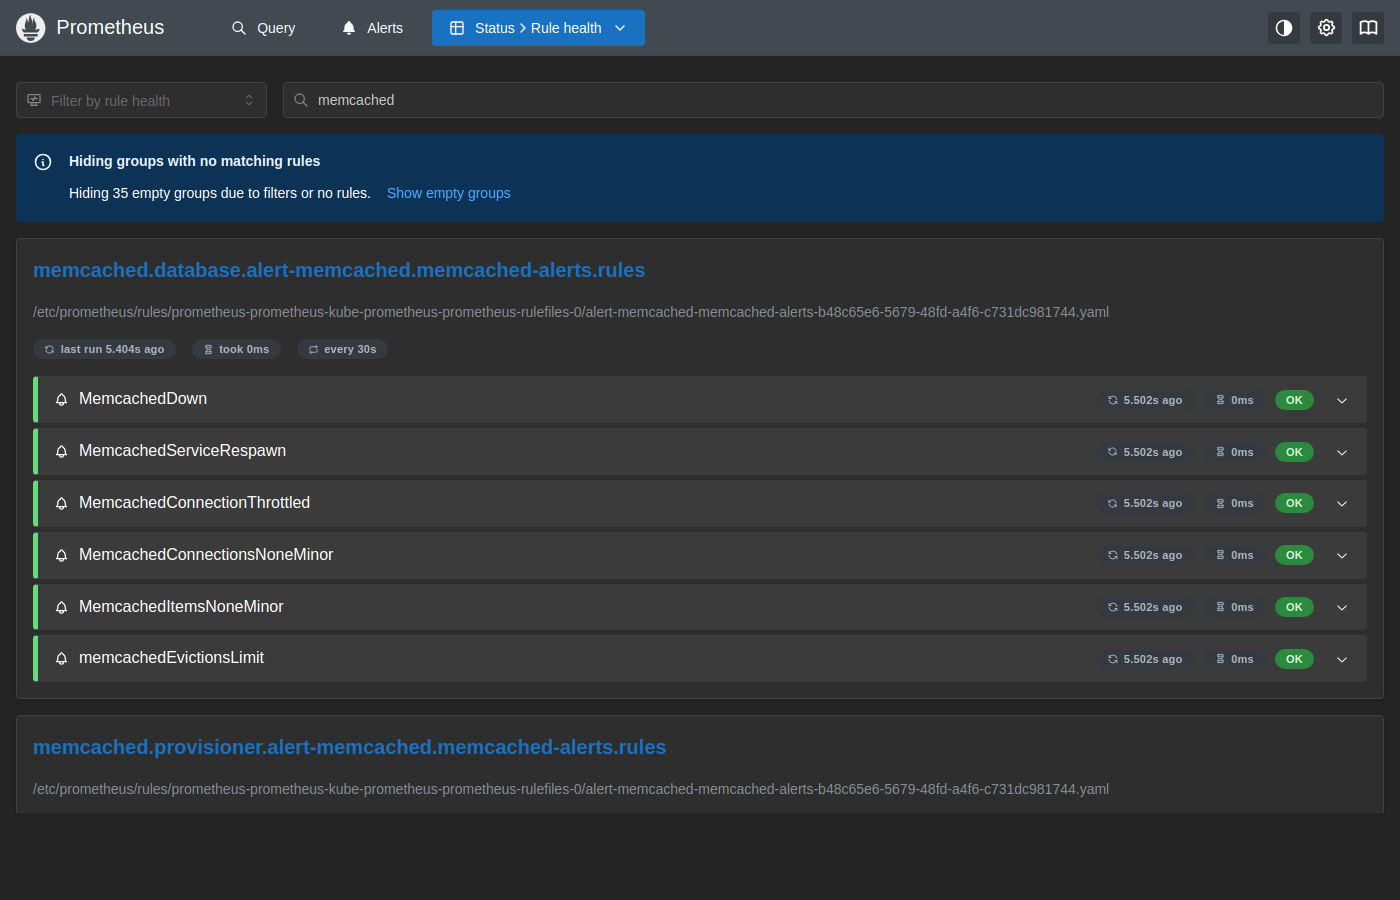Click the 0ms badge on memcachedEvictionsLimit
The width and height of the screenshot is (1400, 900).
pyautogui.click(x=1235, y=659)
